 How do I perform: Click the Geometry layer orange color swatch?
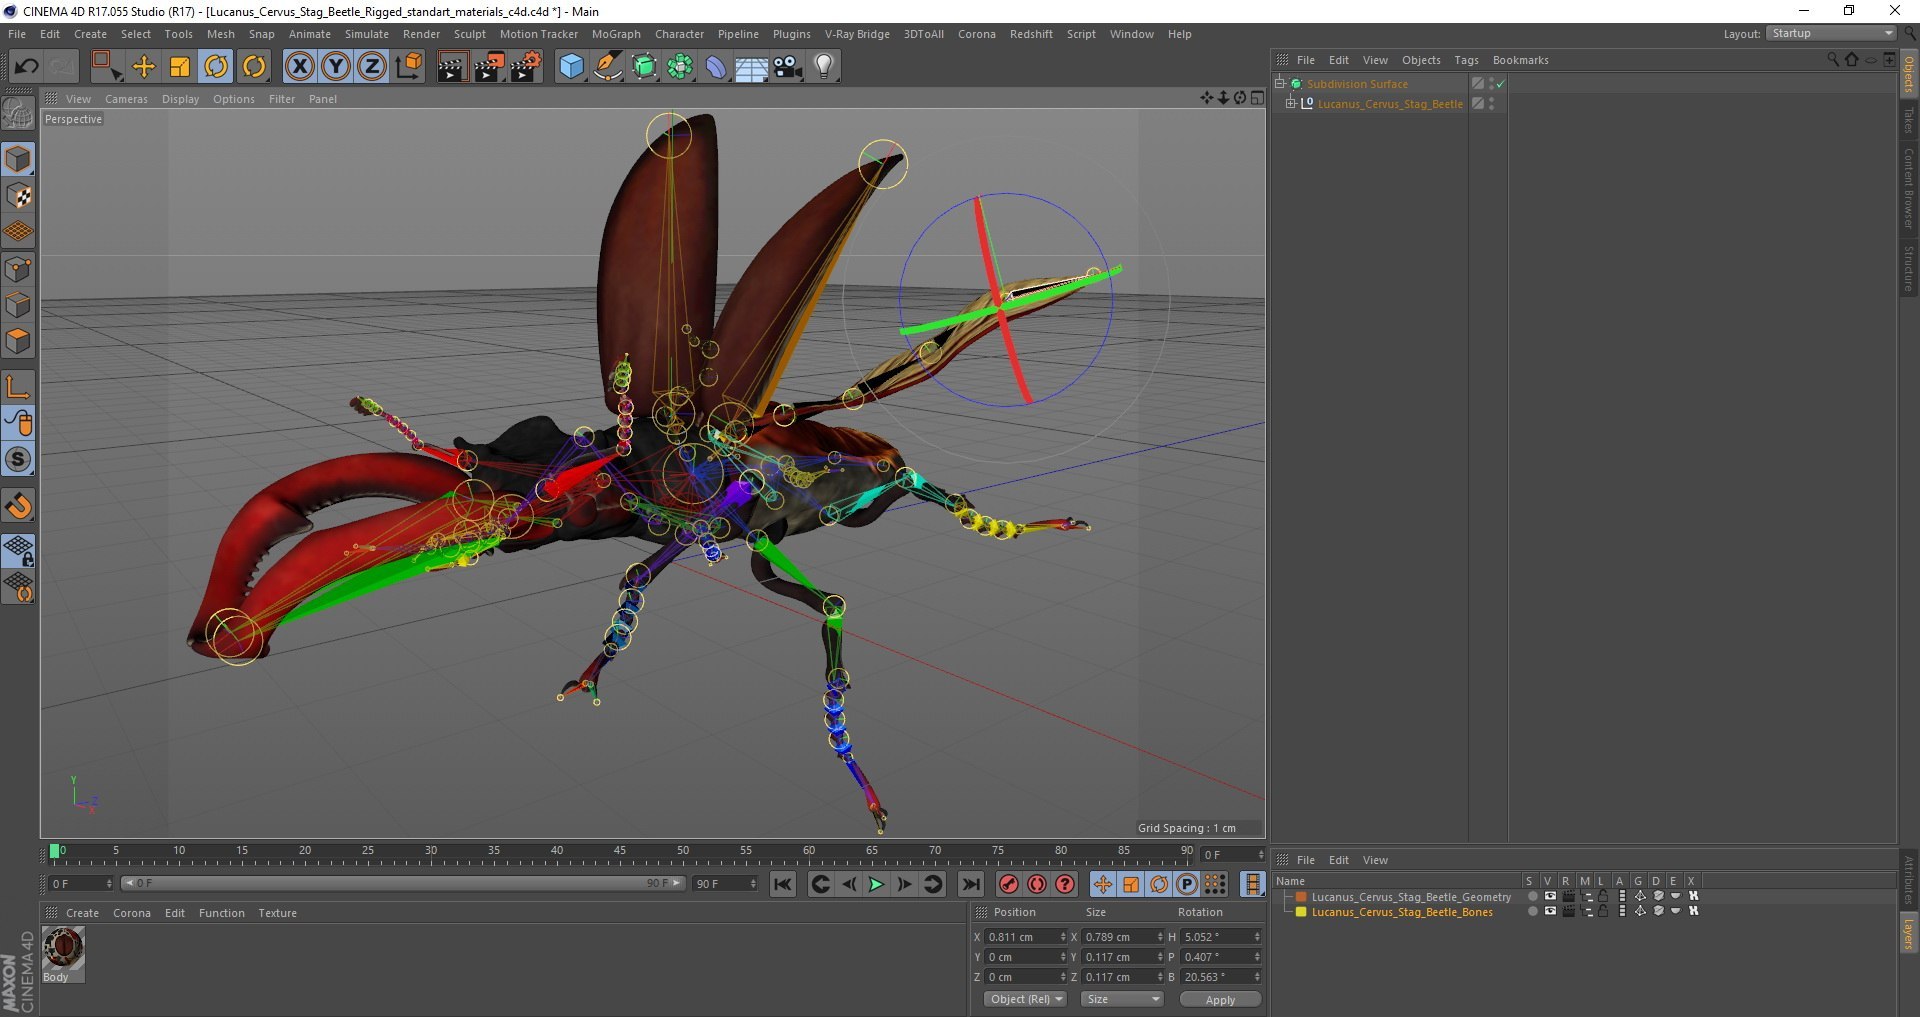(x=1301, y=897)
